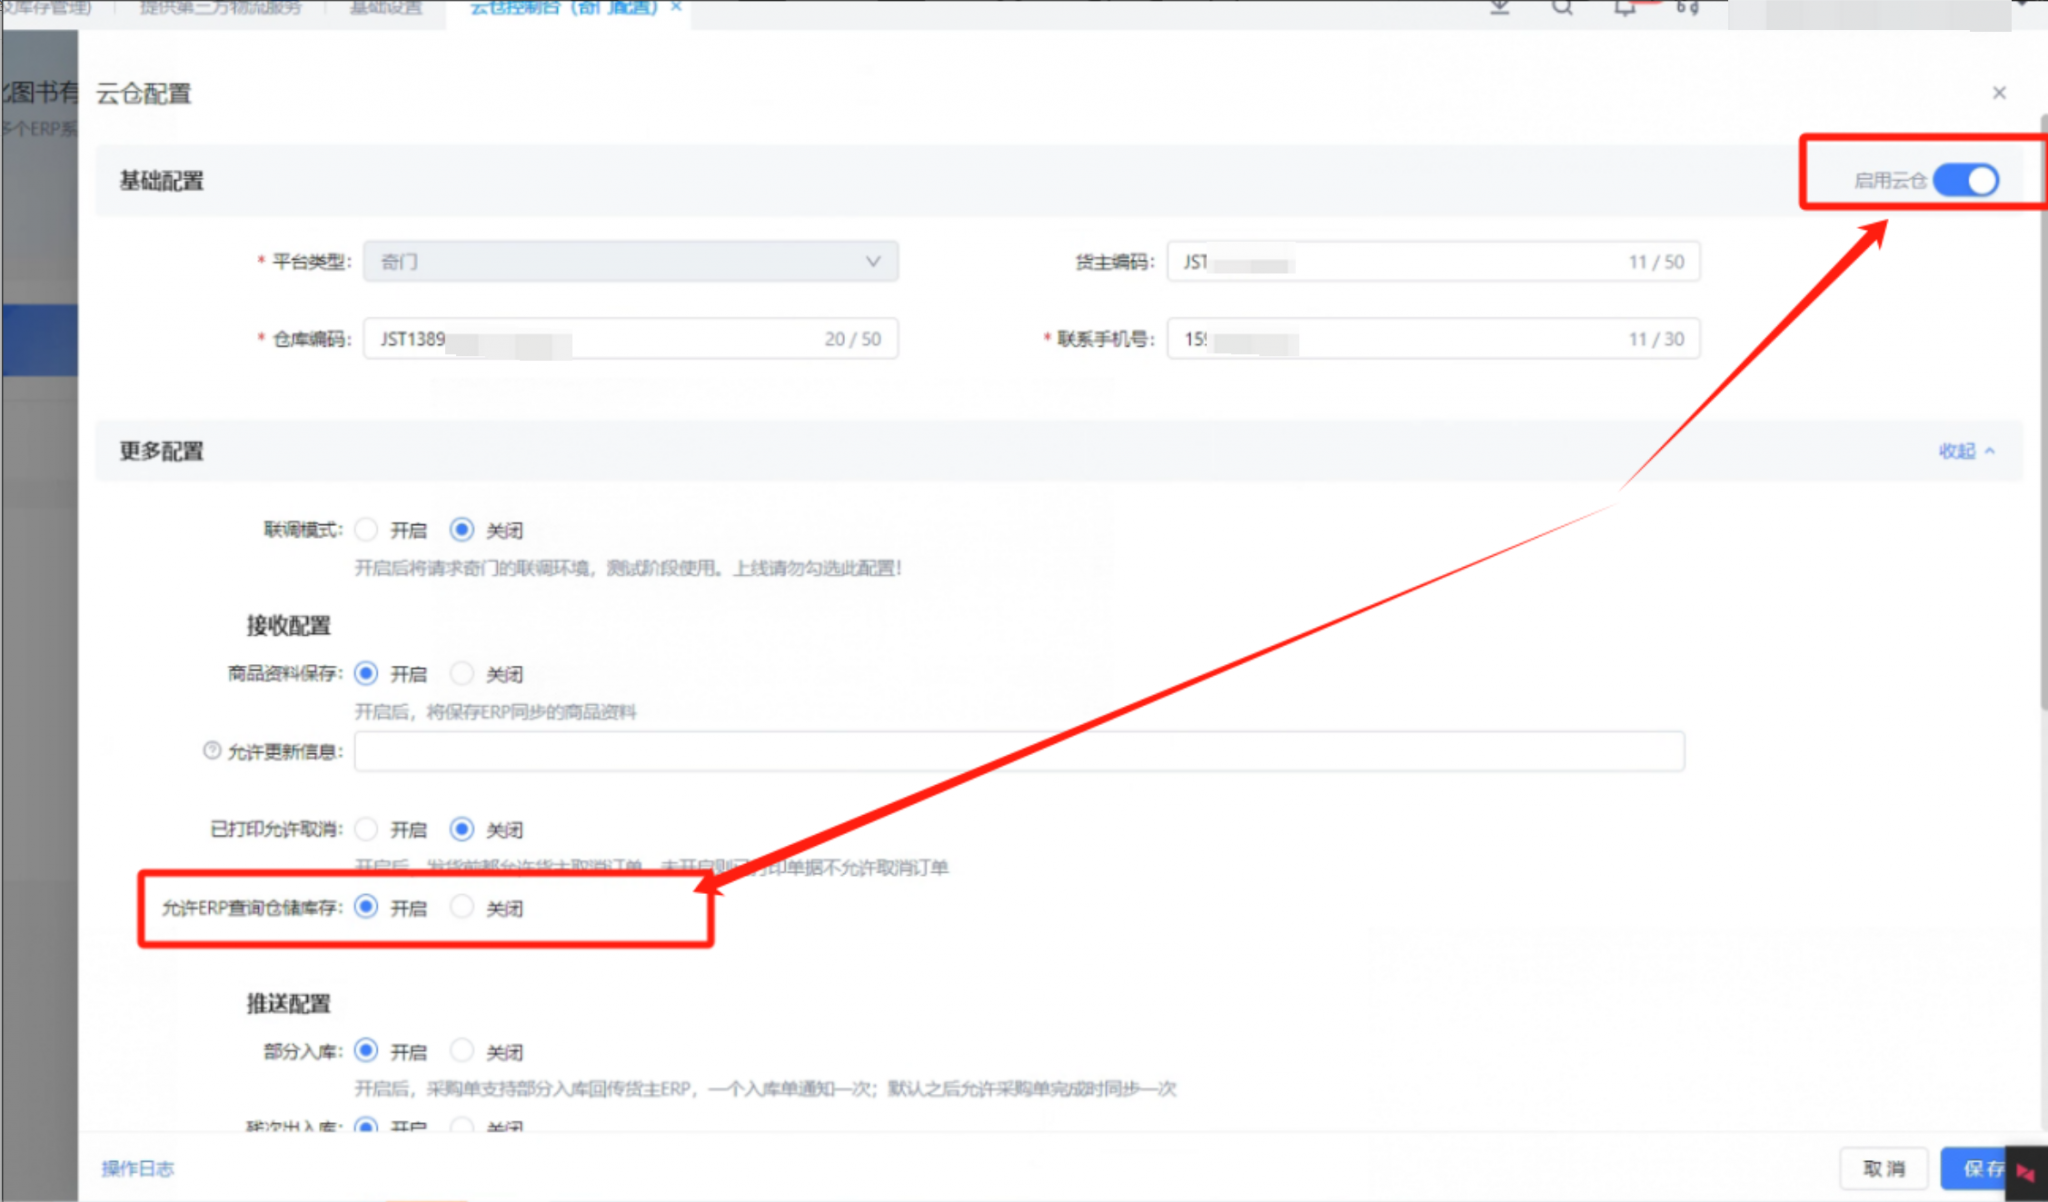The width and height of the screenshot is (2048, 1202).
Task: Select 关闭 for 已打印允许取消
Action: coord(462,829)
